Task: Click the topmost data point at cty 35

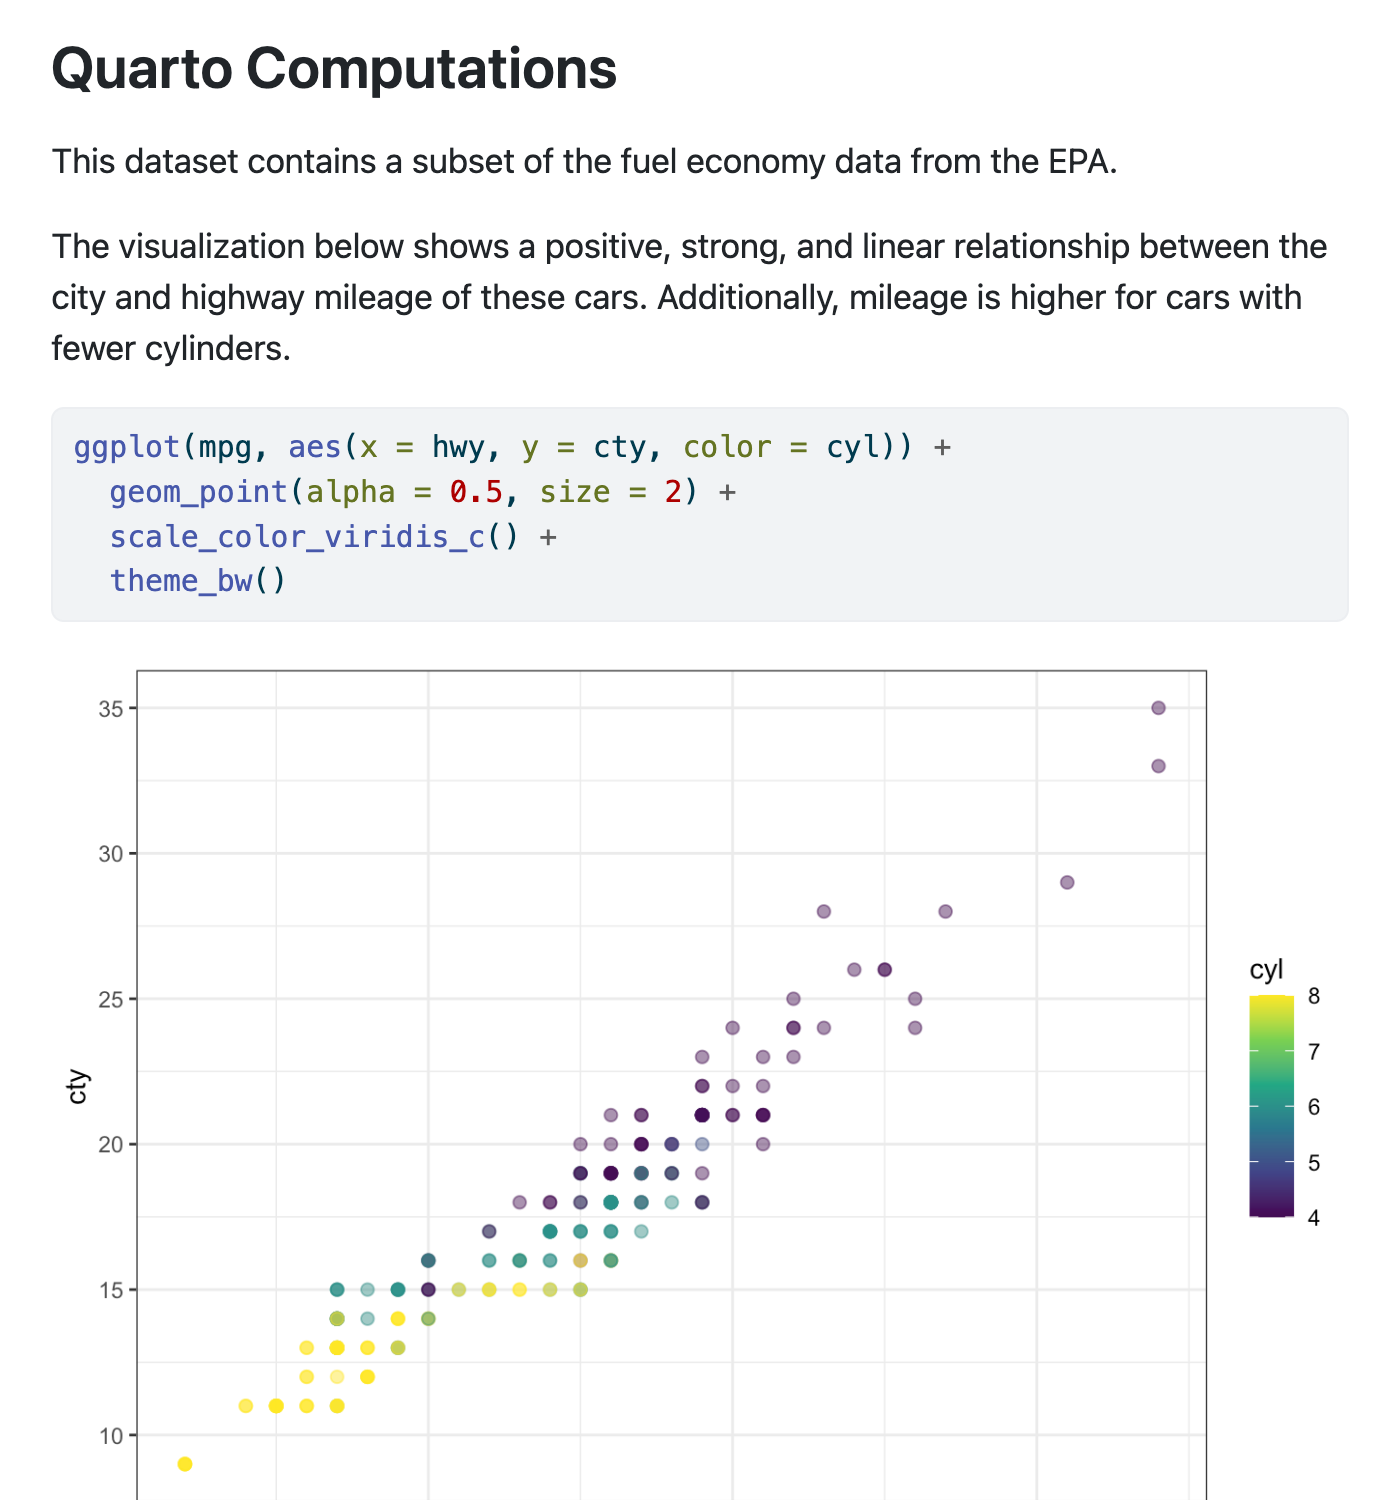Action: (1158, 708)
